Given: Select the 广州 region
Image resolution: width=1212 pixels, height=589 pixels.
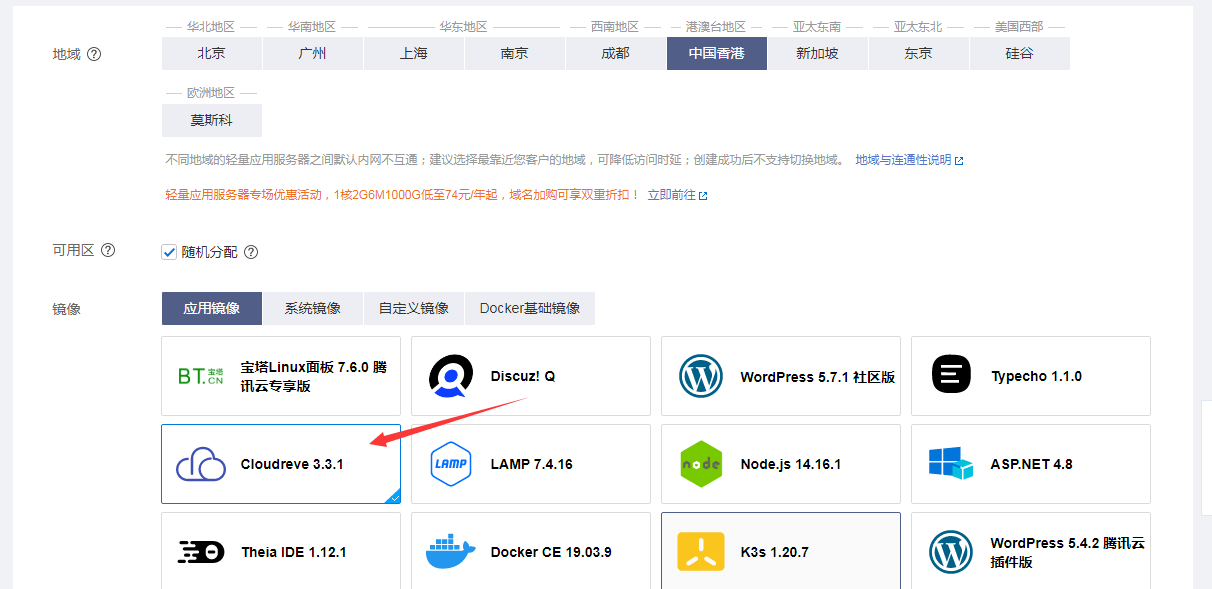Looking at the screenshot, I should pyautogui.click(x=313, y=53).
